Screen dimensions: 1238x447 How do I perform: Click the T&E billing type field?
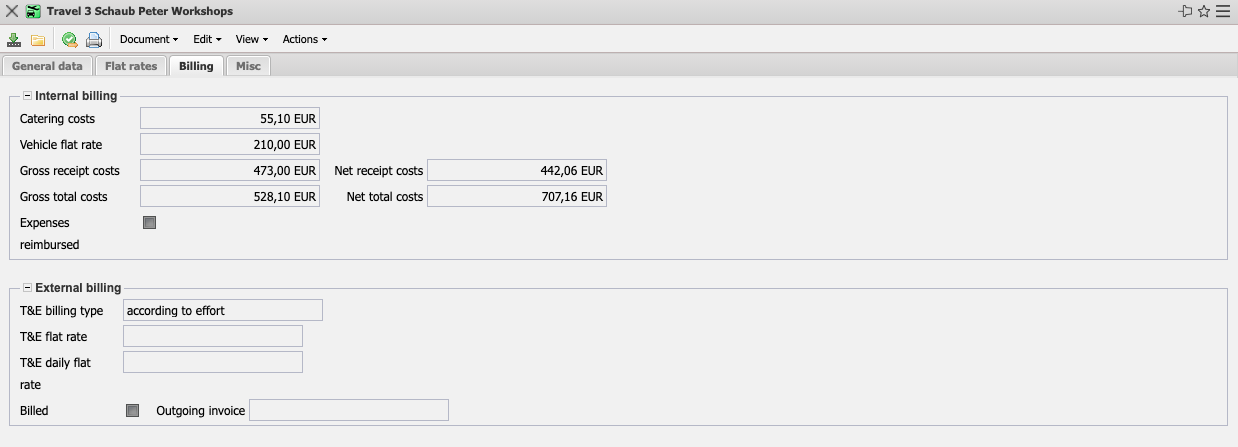click(222, 310)
